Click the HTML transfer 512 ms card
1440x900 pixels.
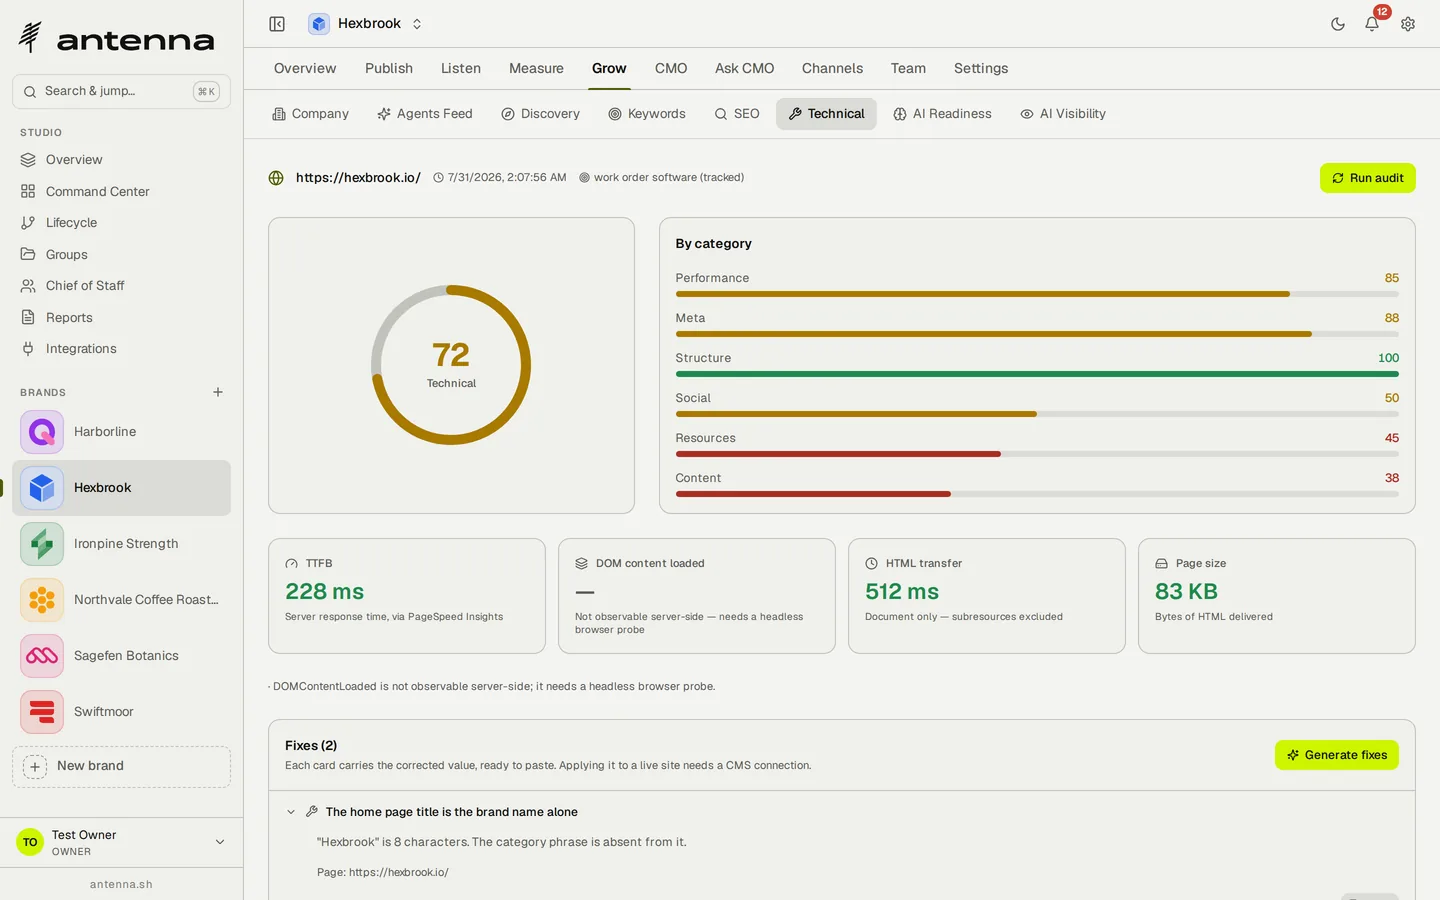coord(987,596)
